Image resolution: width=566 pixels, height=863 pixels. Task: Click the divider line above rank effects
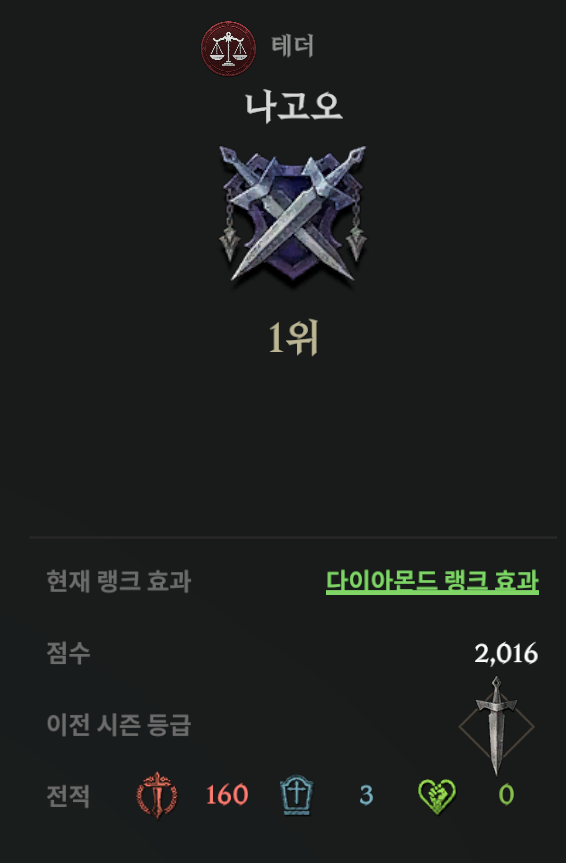click(293, 537)
